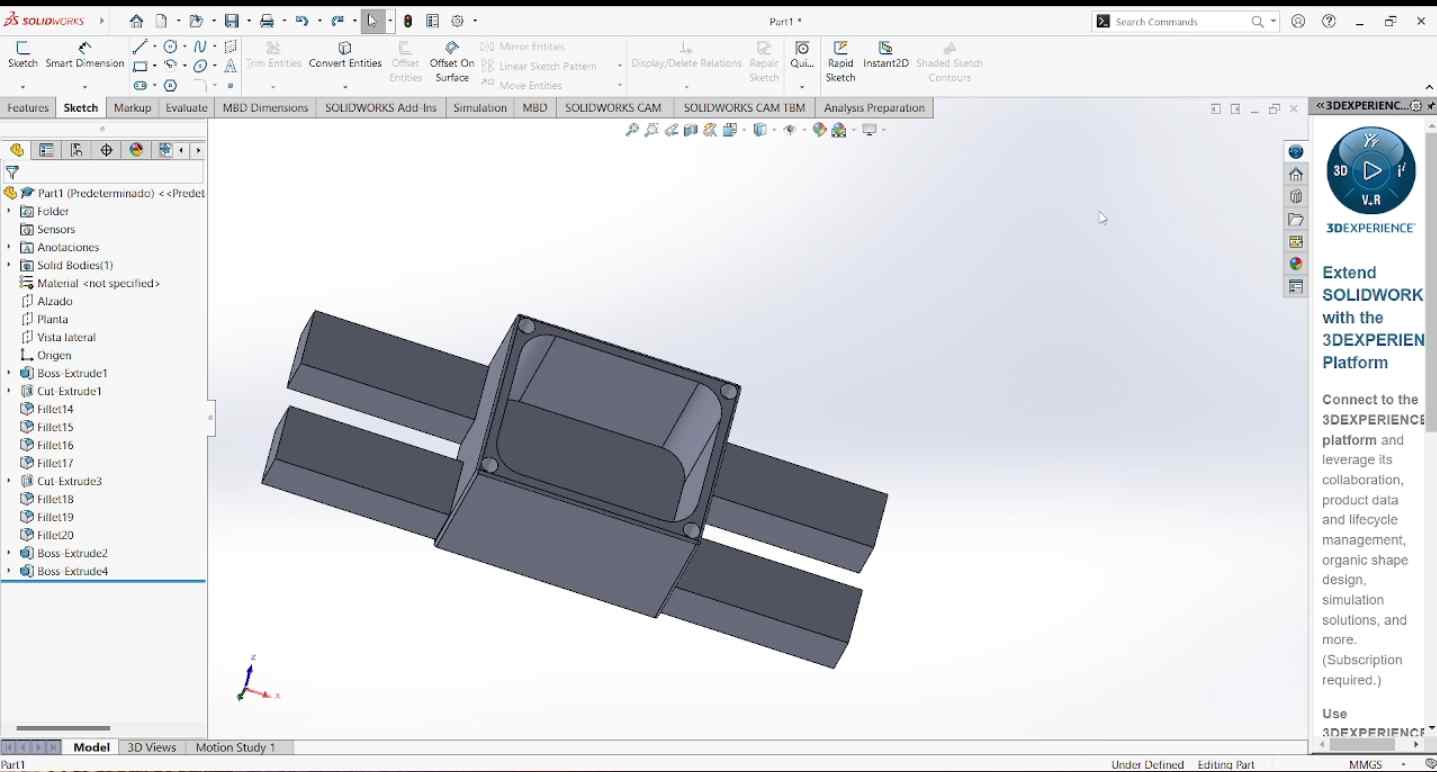Click the Rebuild traffic light icon
This screenshot has height=772, width=1437.
click(x=408, y=21)
